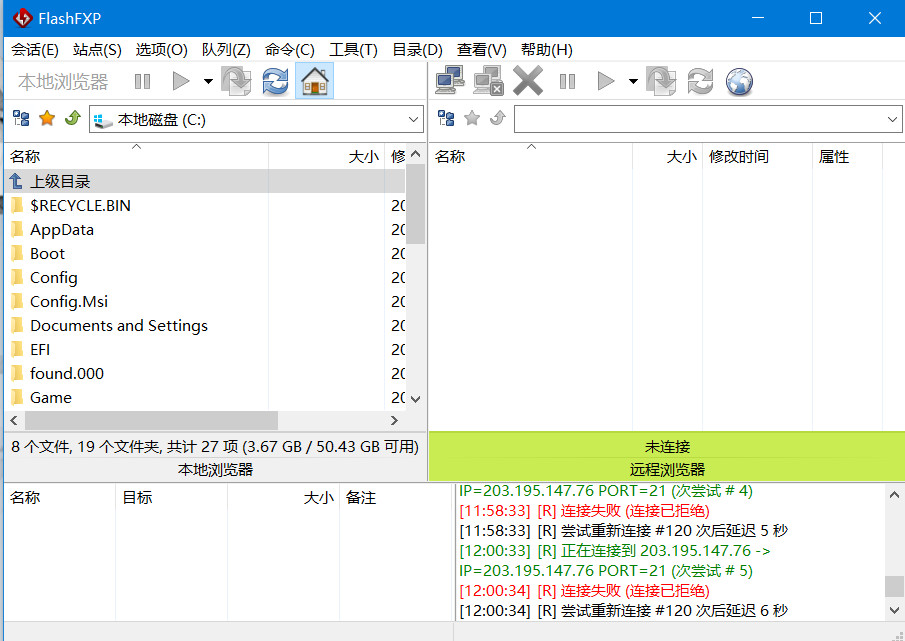This screenshot has height=641, width=905.
Task: Click the horizontal scrollbar in local pane
Action: click(150, 421)
